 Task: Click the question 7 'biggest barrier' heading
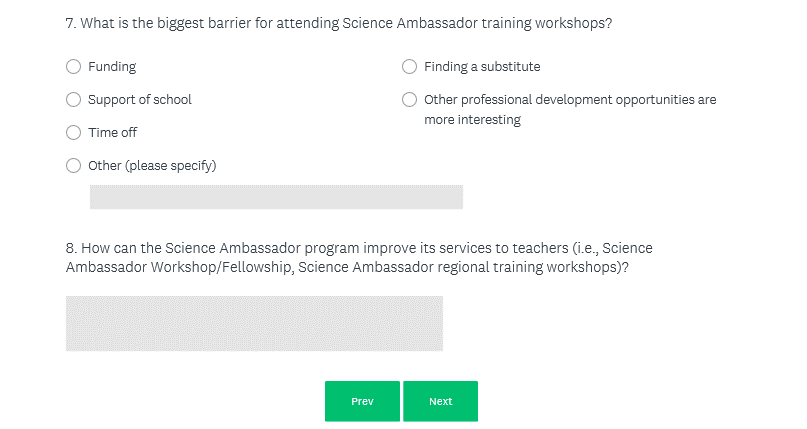pyautogui.click(x=338, y=23)
